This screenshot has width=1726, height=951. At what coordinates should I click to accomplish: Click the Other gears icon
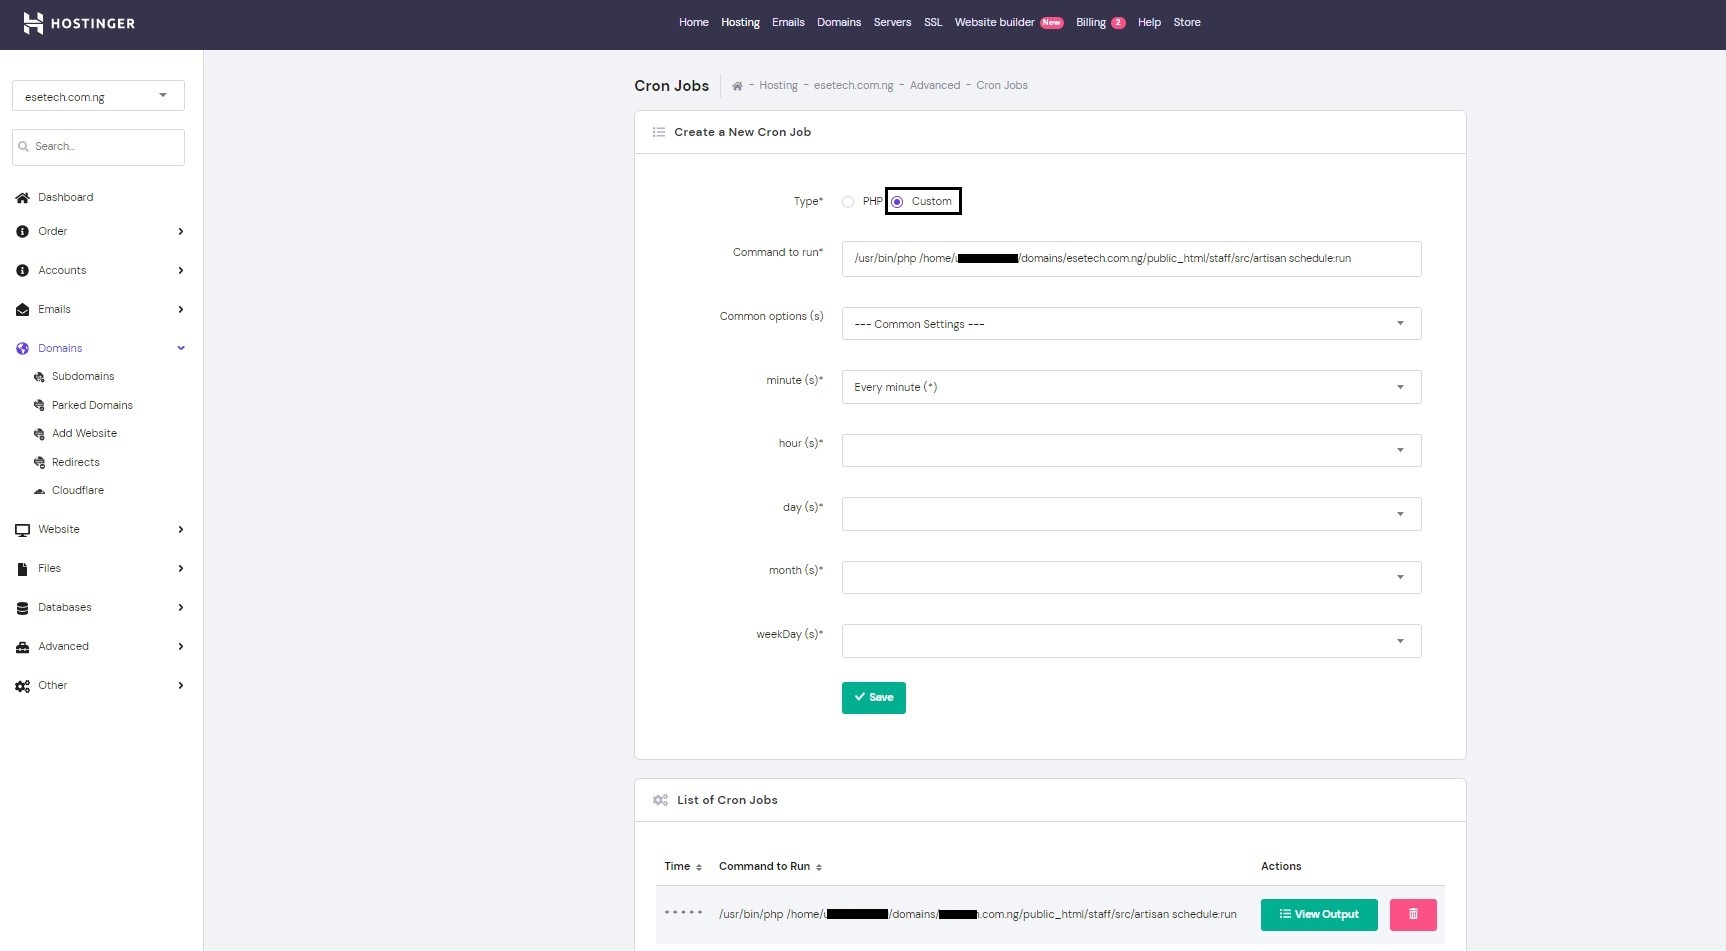tap(22, 686)
